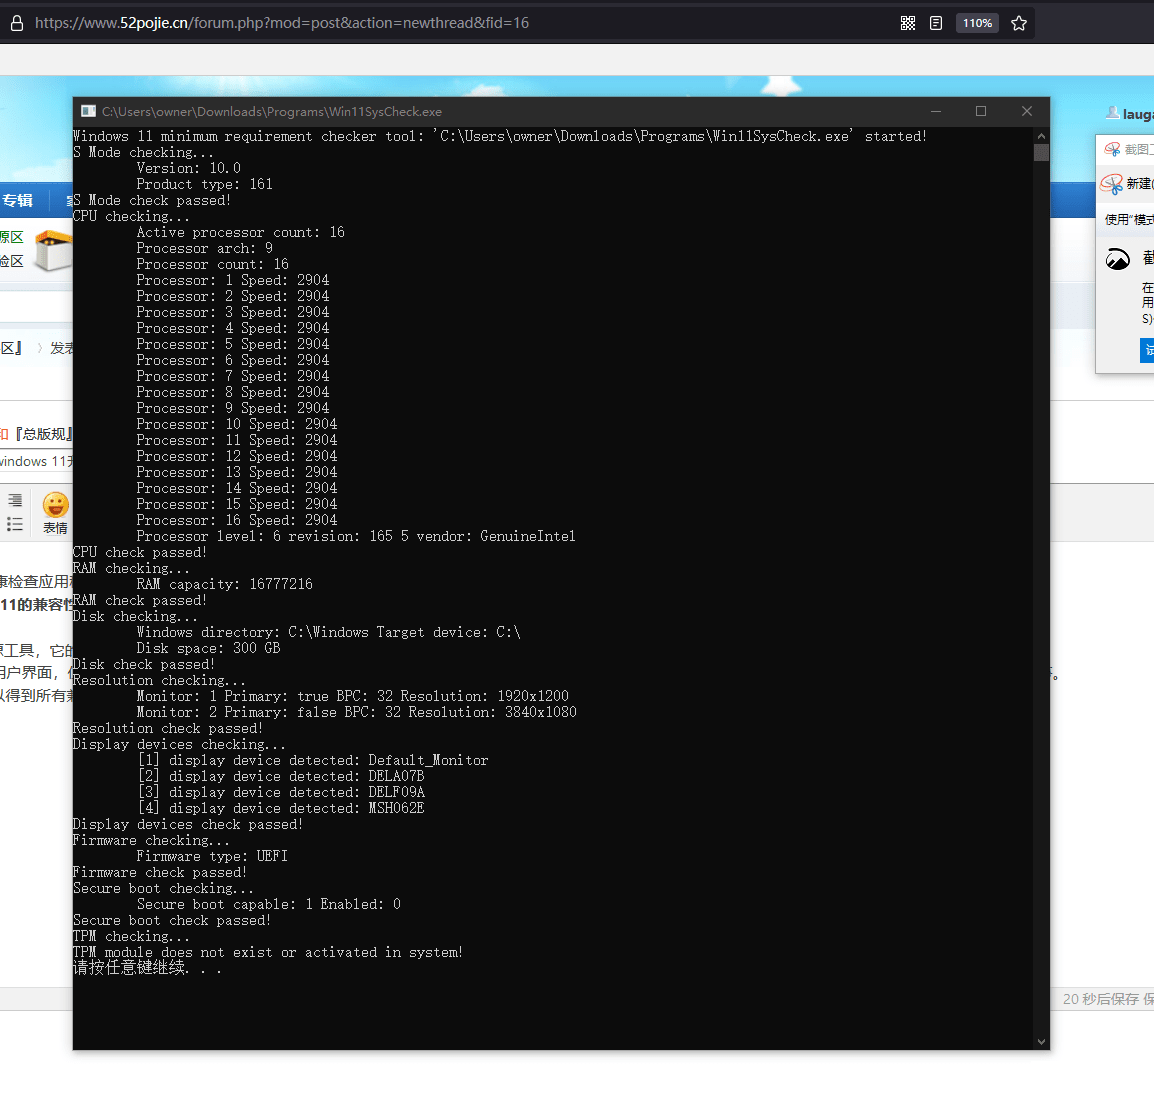Open the lauga user profile link
This screenshot has width=1154, height=1112.
click(1137, 114)
